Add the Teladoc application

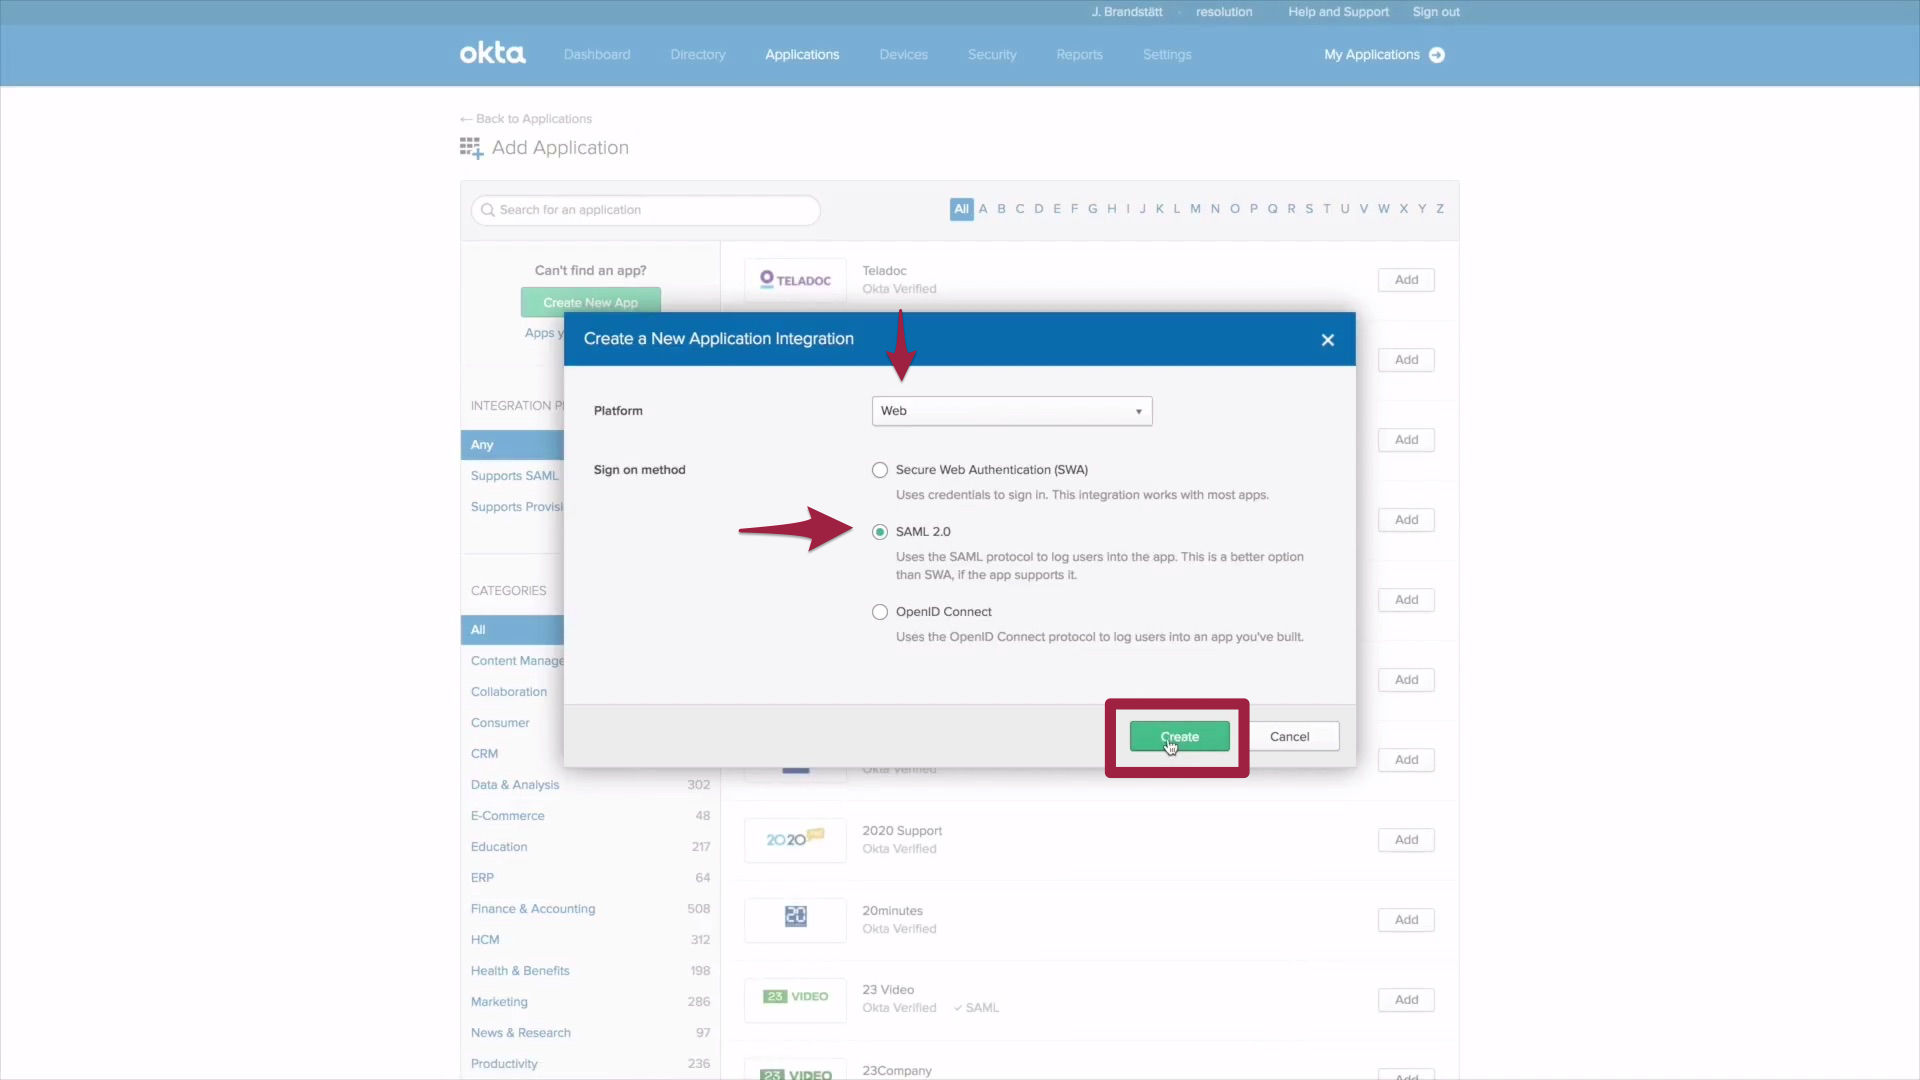click(1406, 280)
